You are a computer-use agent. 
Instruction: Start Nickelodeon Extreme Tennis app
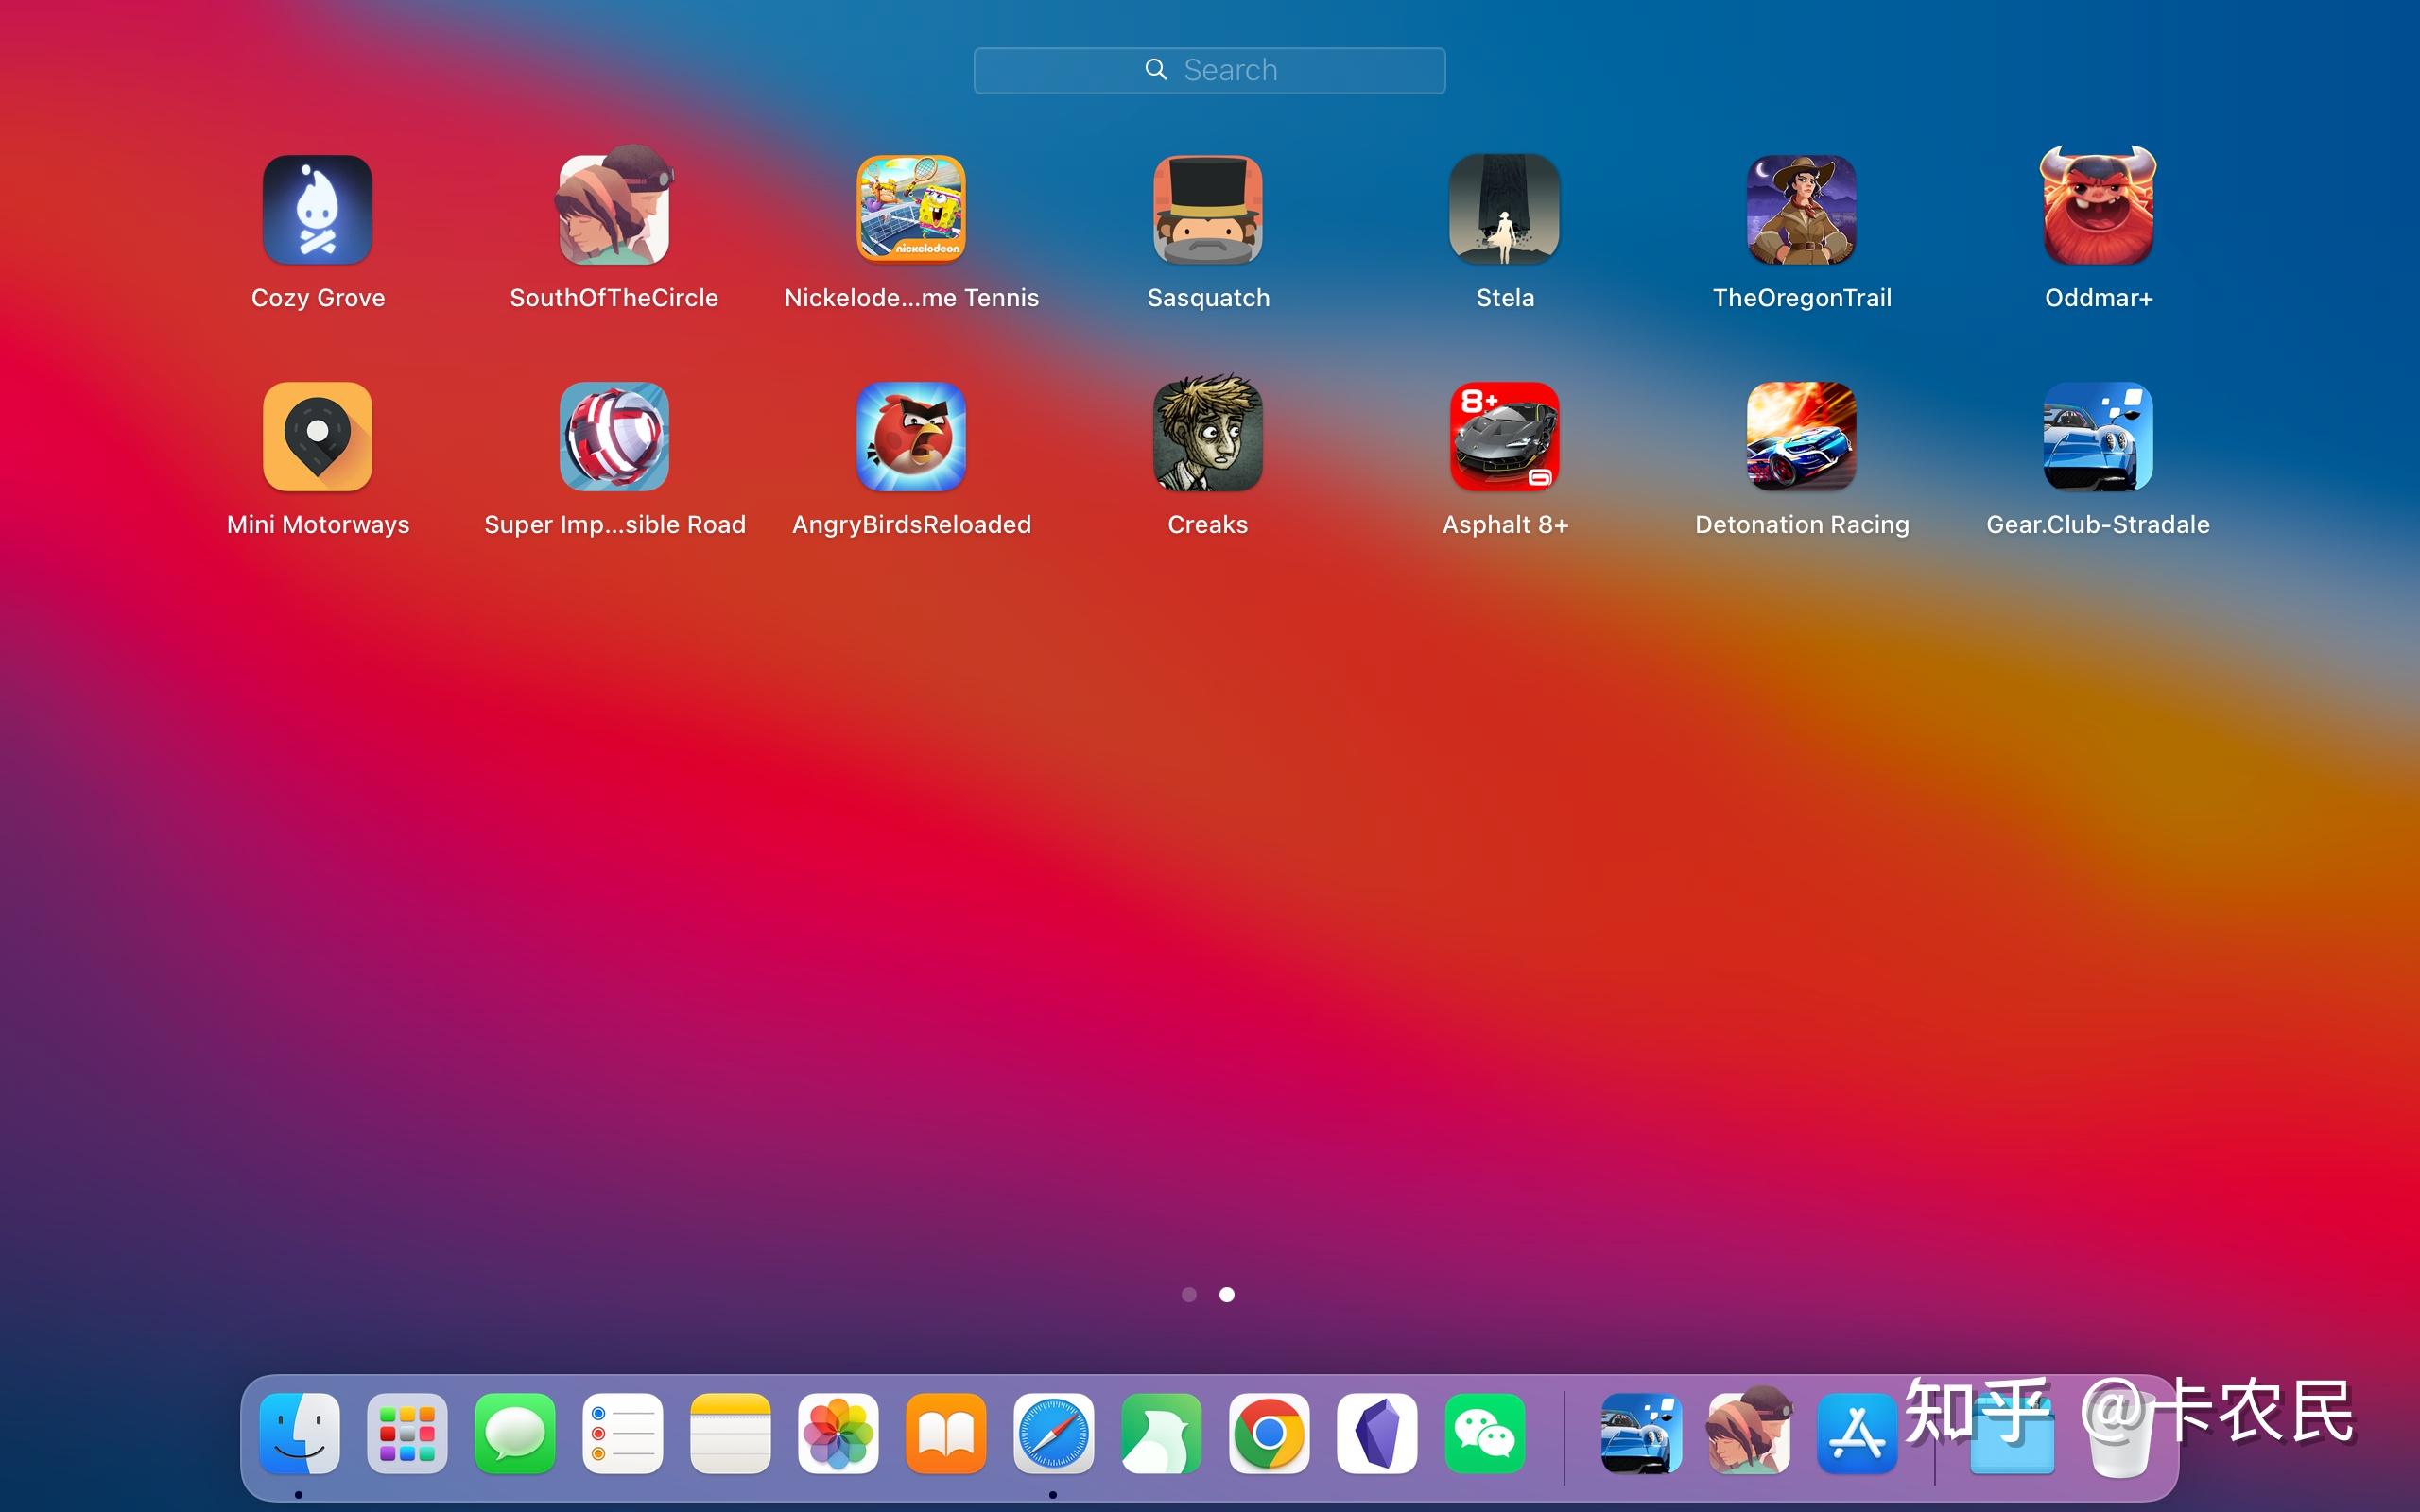click(911, 210)
